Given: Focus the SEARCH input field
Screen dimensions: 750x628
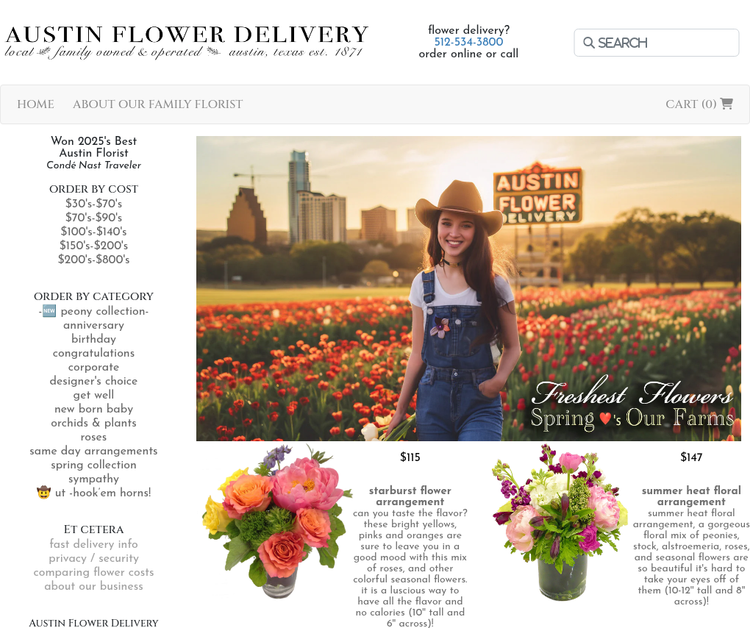Looking at the screenshot, I should [x=656, y=43].
